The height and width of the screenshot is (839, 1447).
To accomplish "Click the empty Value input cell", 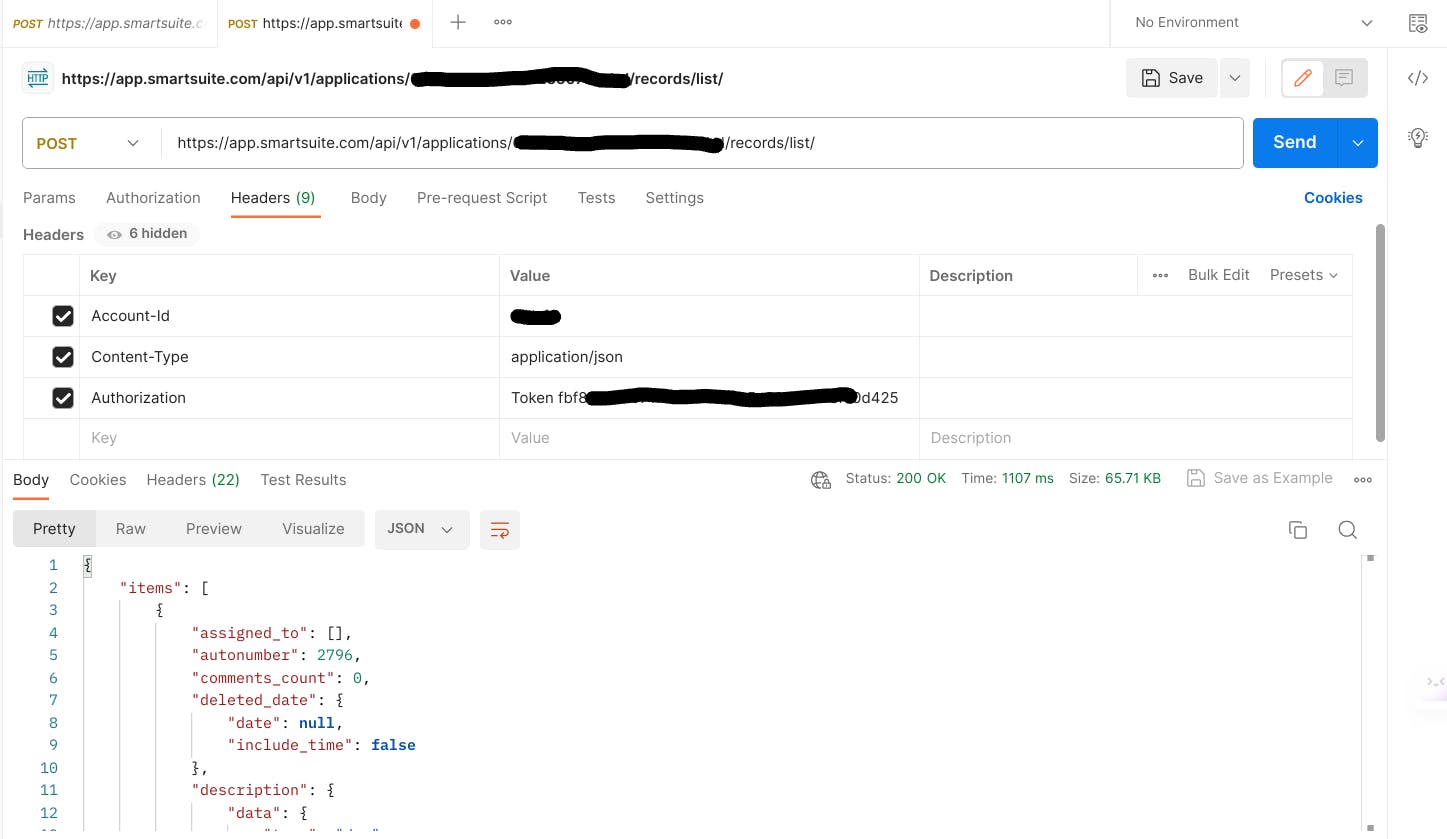I will (x=709, y=438).
